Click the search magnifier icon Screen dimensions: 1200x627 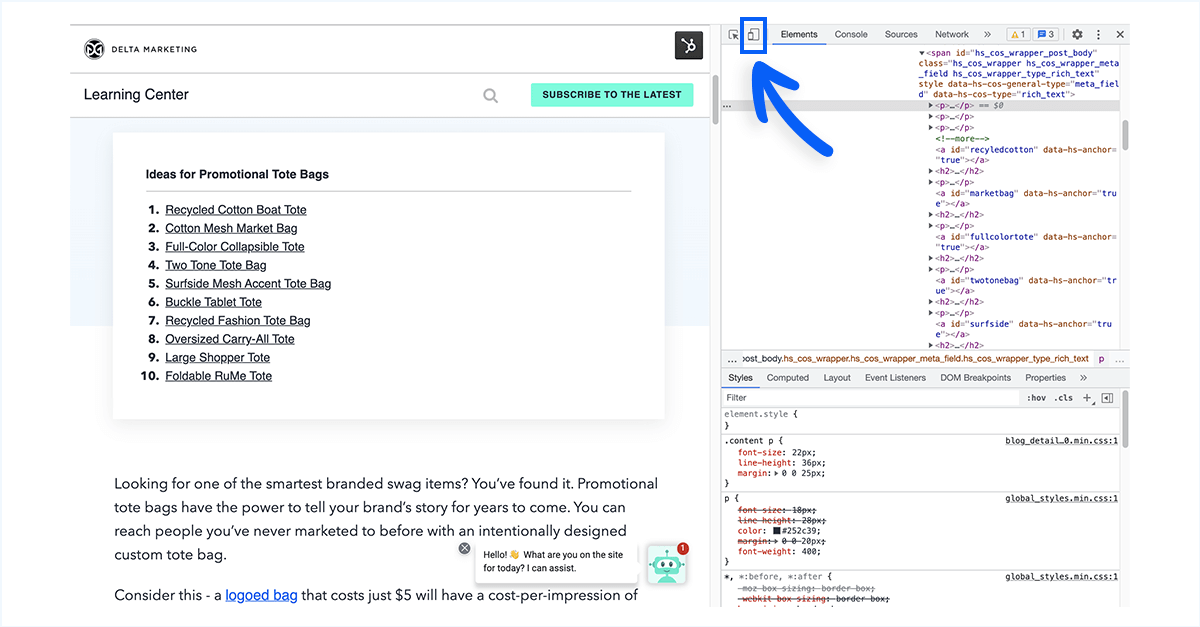[x=490, y=96]
